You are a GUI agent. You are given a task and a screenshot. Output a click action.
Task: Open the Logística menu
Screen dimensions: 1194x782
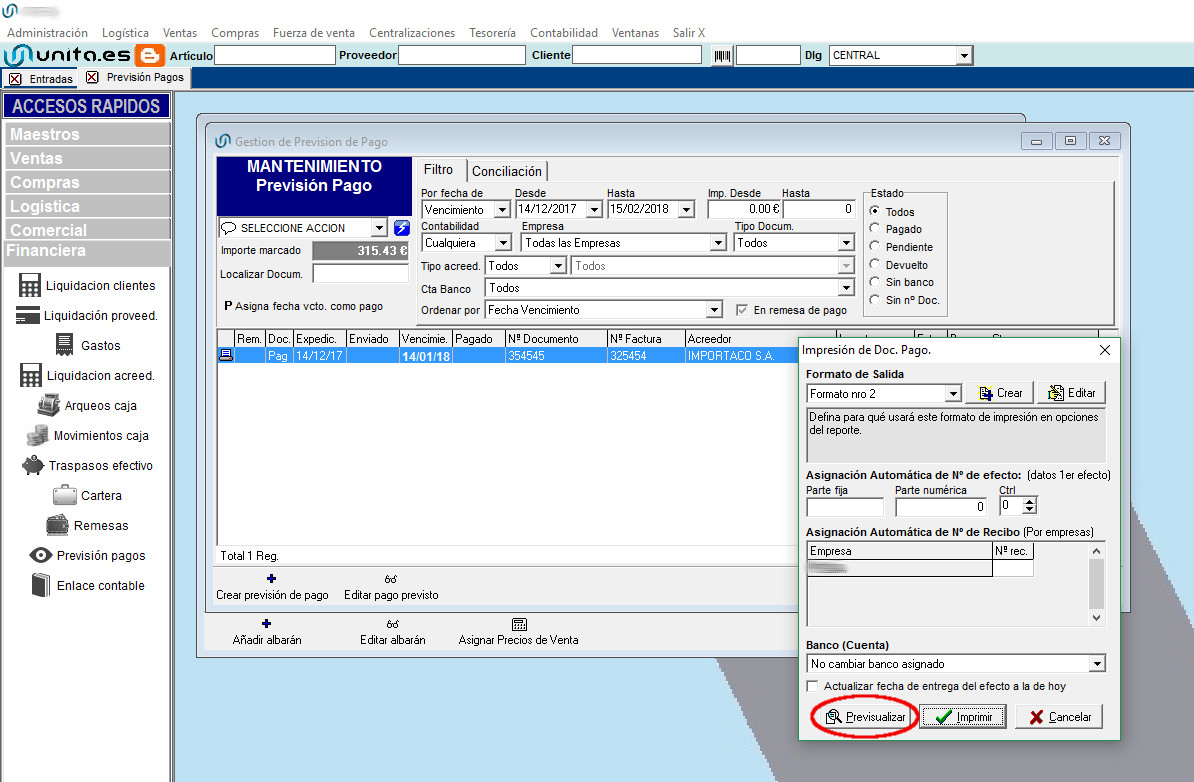[125, 33]
